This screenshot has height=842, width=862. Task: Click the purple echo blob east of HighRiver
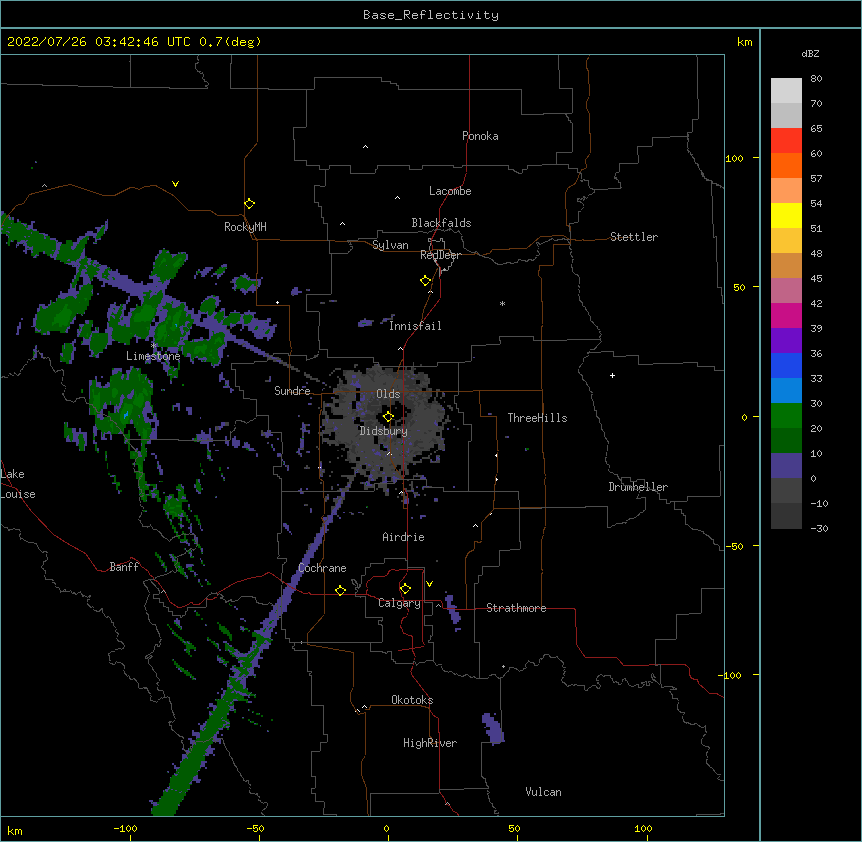493,728
